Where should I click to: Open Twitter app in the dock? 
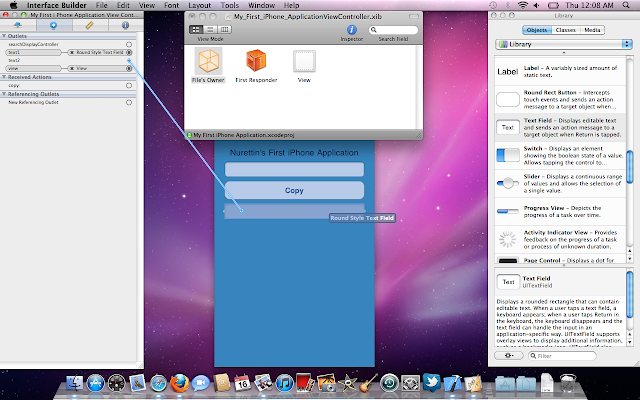[431, 383]
